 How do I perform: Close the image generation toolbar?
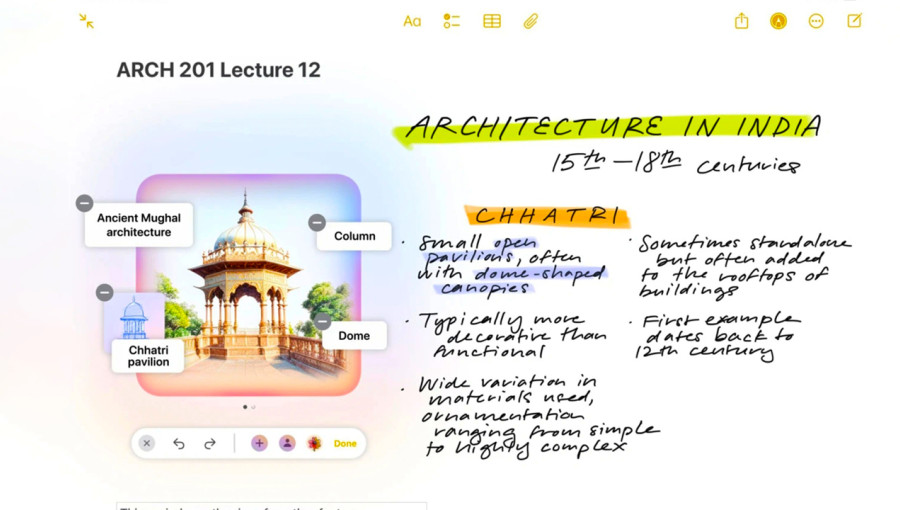tap(147, 443)
